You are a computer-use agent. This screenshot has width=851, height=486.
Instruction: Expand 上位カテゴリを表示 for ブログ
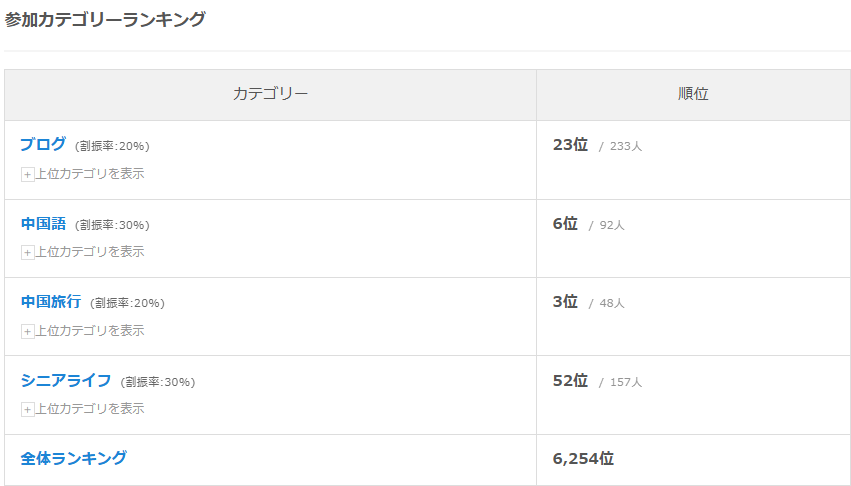pyautogui.click(x=90, y=174)
